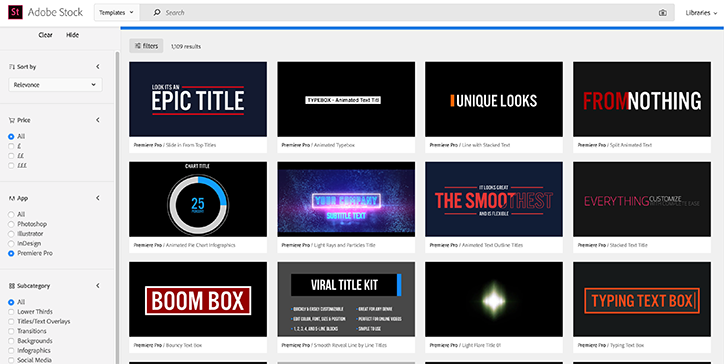Select the All apps radio button
724x364 pixels.
pyautogui.click(x=11, y=215)
